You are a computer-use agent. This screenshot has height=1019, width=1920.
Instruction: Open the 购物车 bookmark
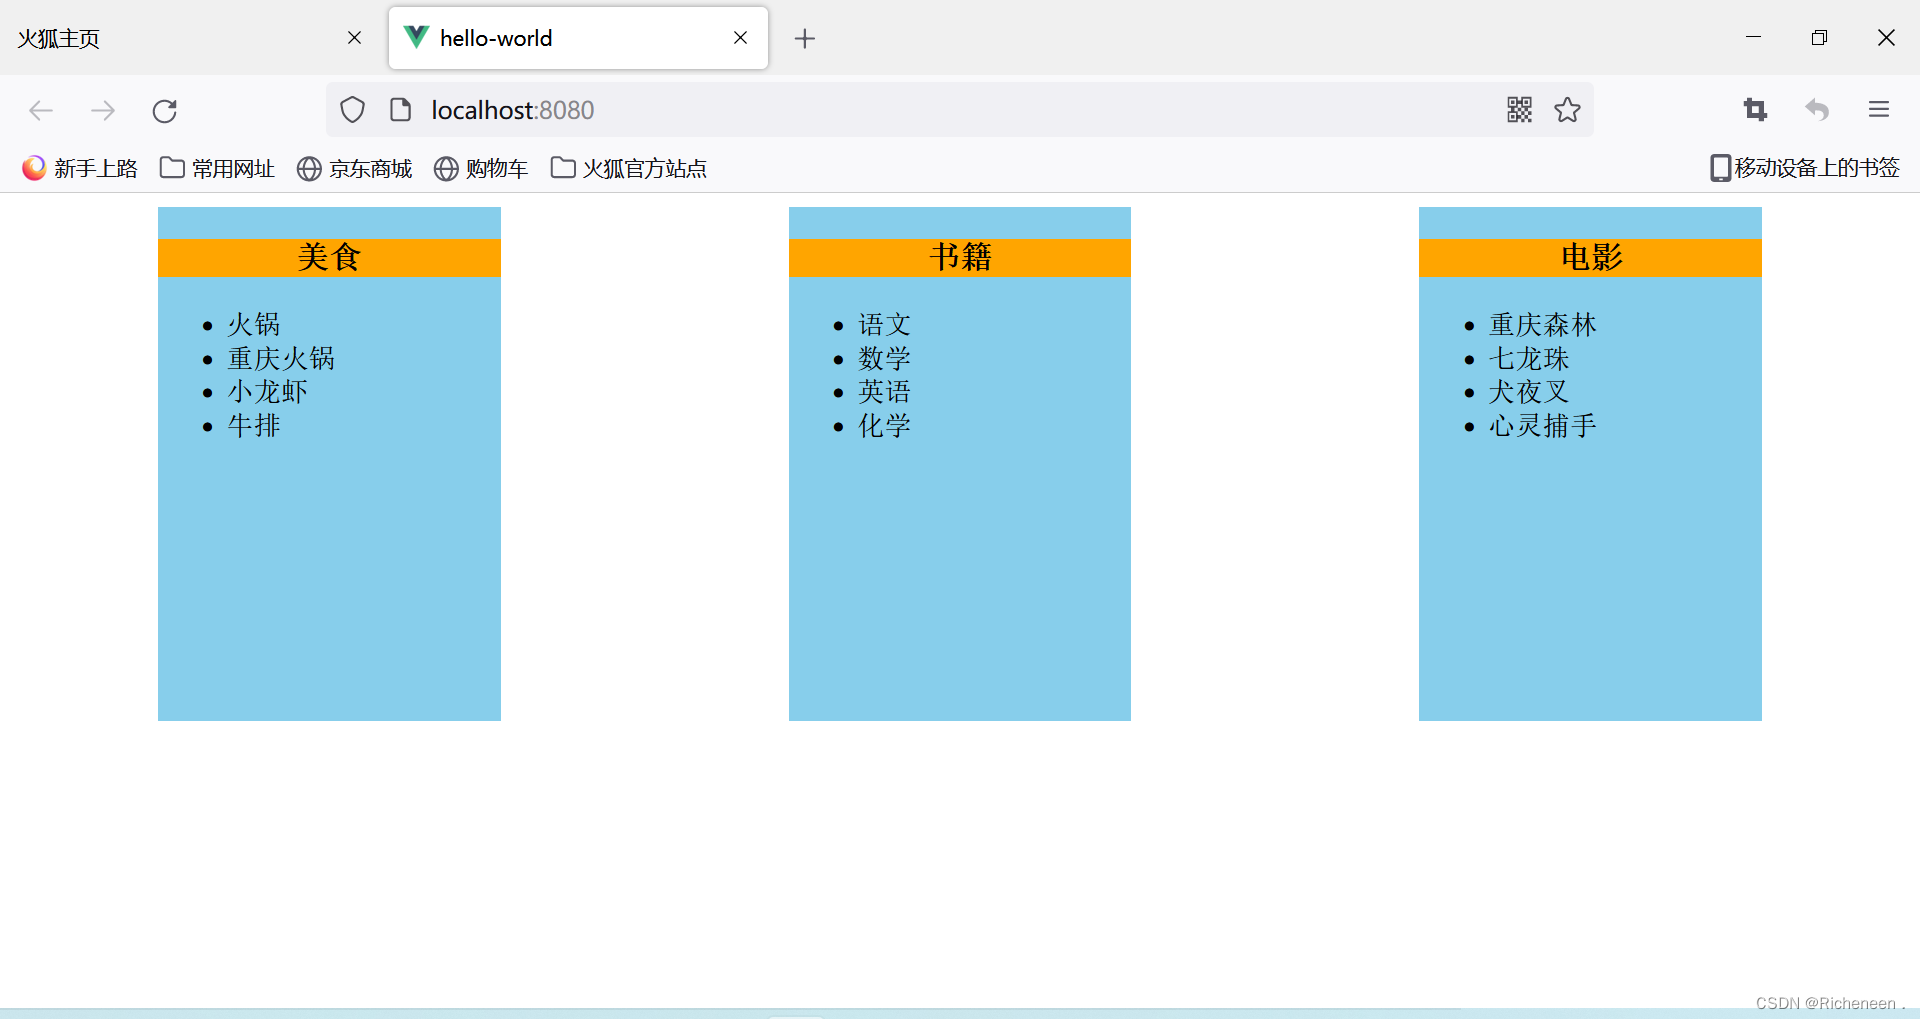[x=481, y=168]
